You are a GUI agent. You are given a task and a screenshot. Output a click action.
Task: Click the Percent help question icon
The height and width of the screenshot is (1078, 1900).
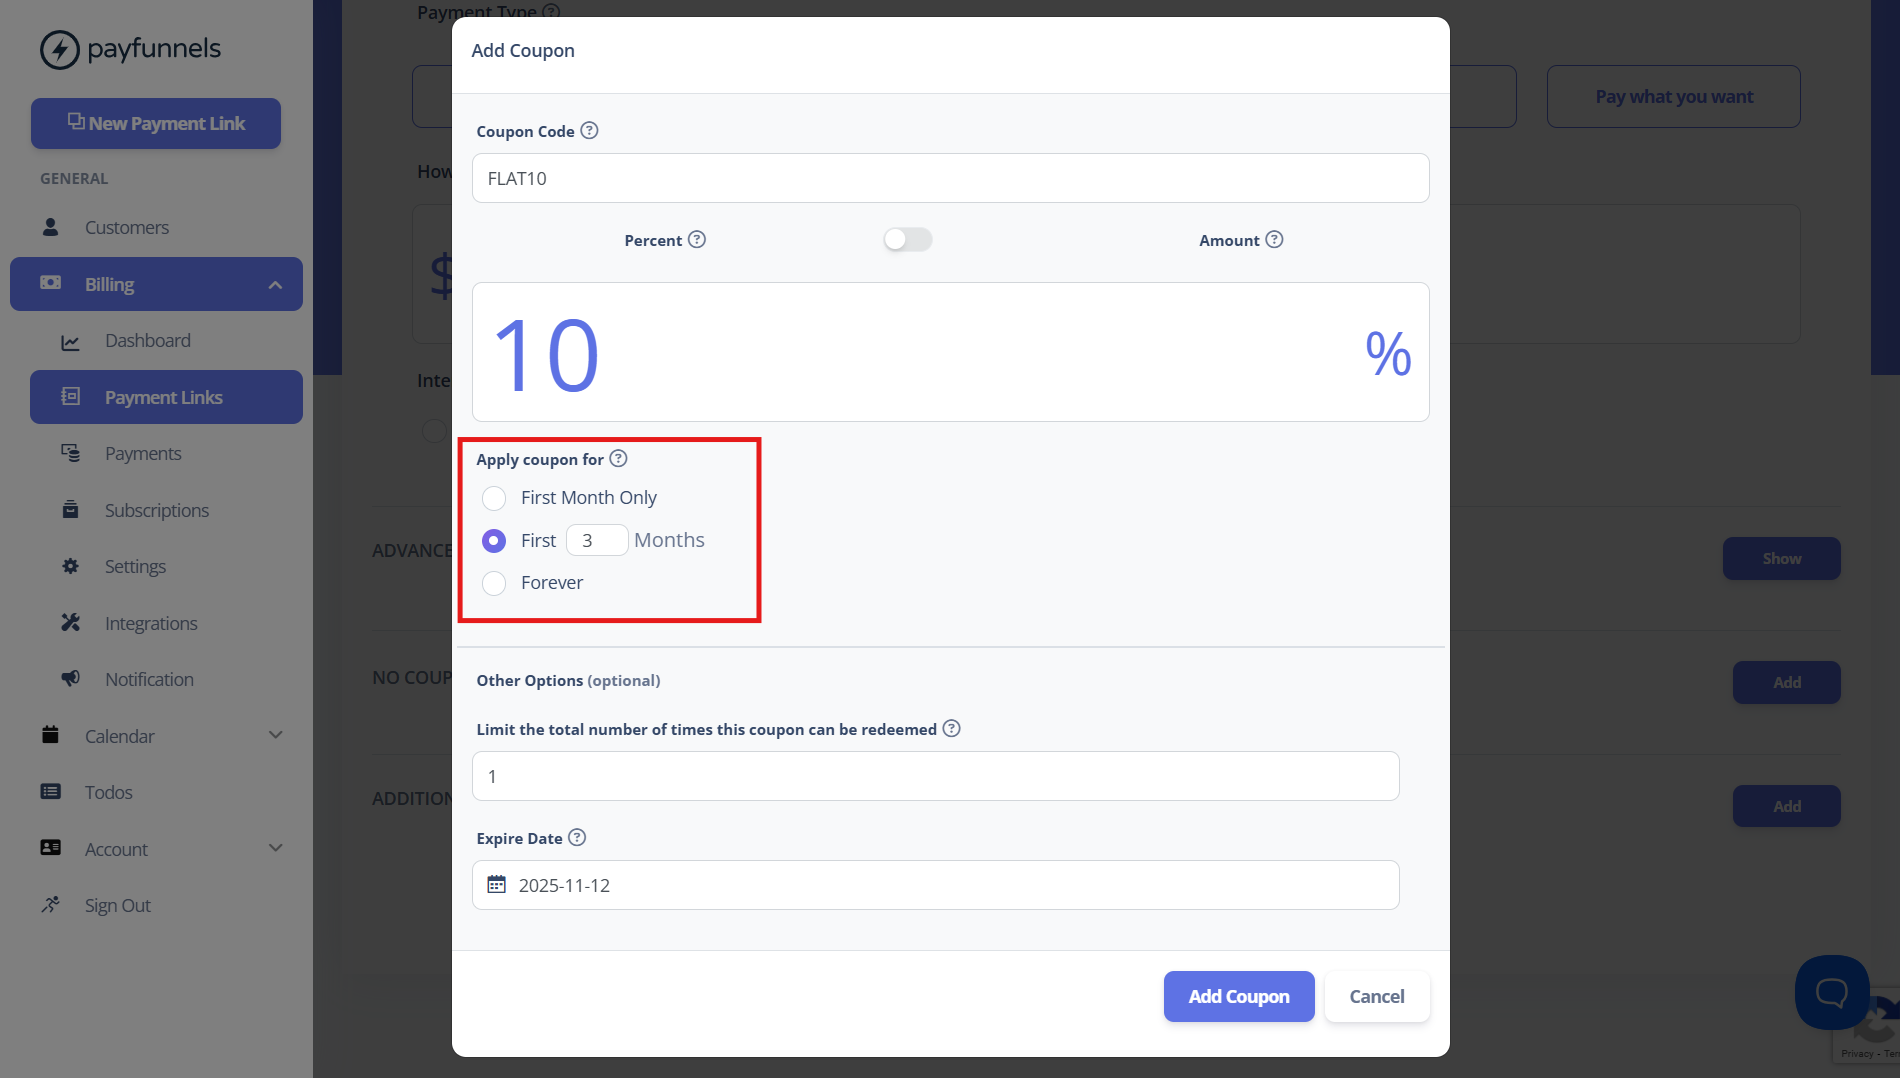pos(697,239)
